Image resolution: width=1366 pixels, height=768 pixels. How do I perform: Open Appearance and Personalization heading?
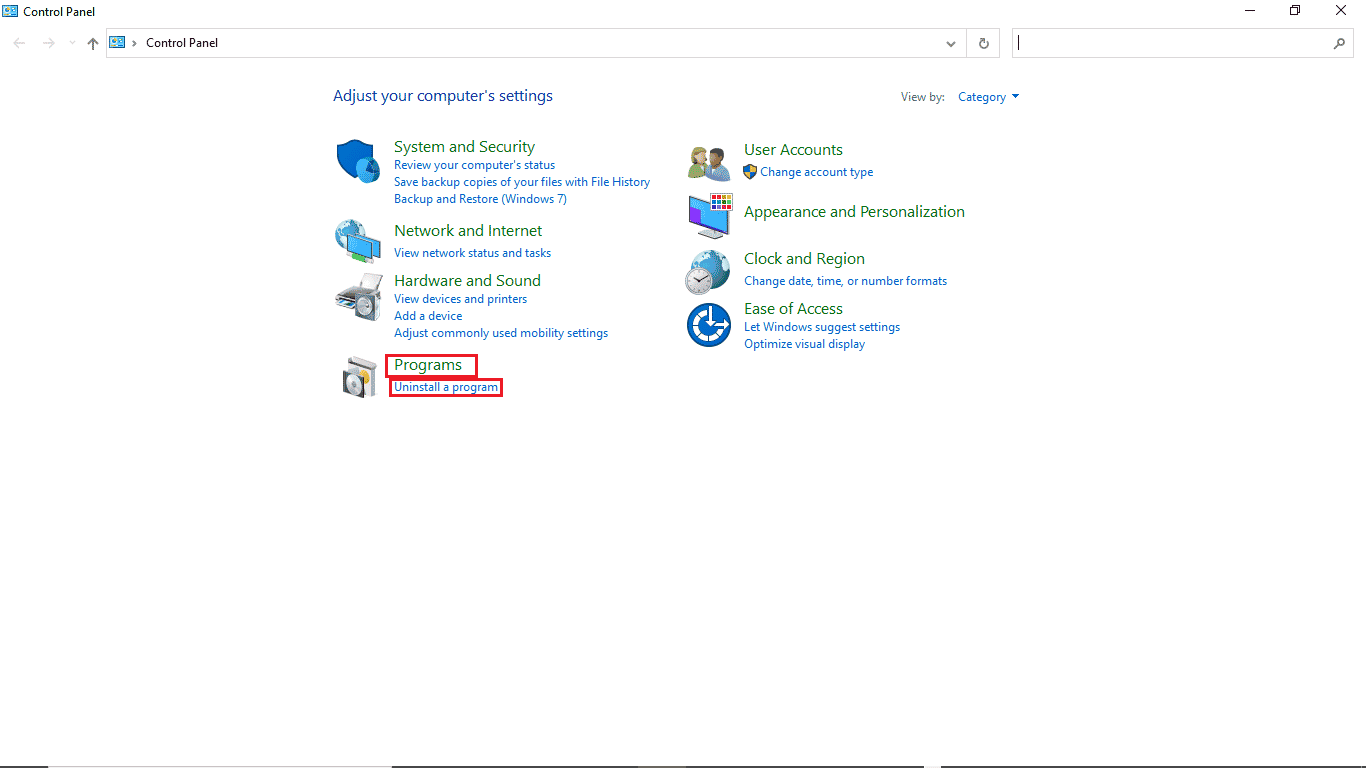(854, 212)
